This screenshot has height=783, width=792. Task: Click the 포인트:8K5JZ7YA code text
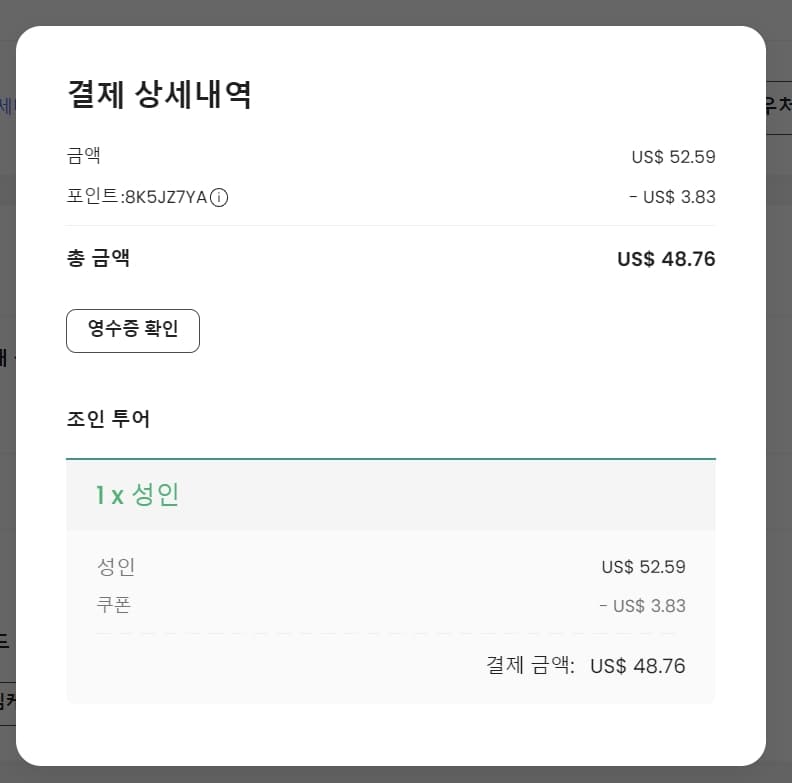click(x=136, y=197)
